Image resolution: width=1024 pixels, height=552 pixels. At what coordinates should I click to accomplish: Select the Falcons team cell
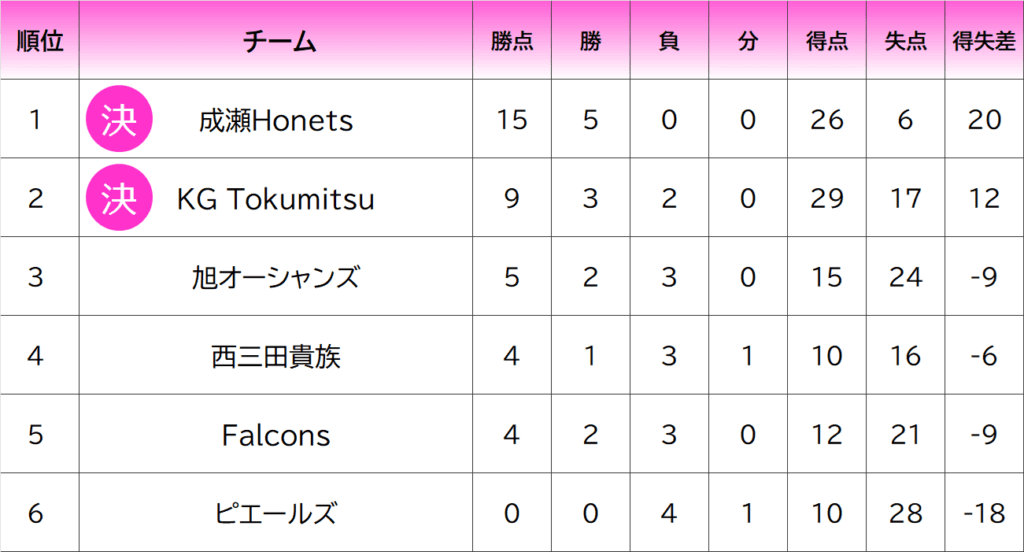276,434
